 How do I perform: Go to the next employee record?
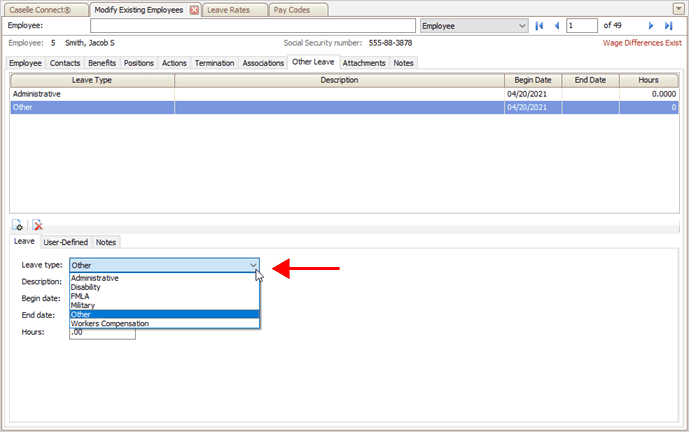651,25
